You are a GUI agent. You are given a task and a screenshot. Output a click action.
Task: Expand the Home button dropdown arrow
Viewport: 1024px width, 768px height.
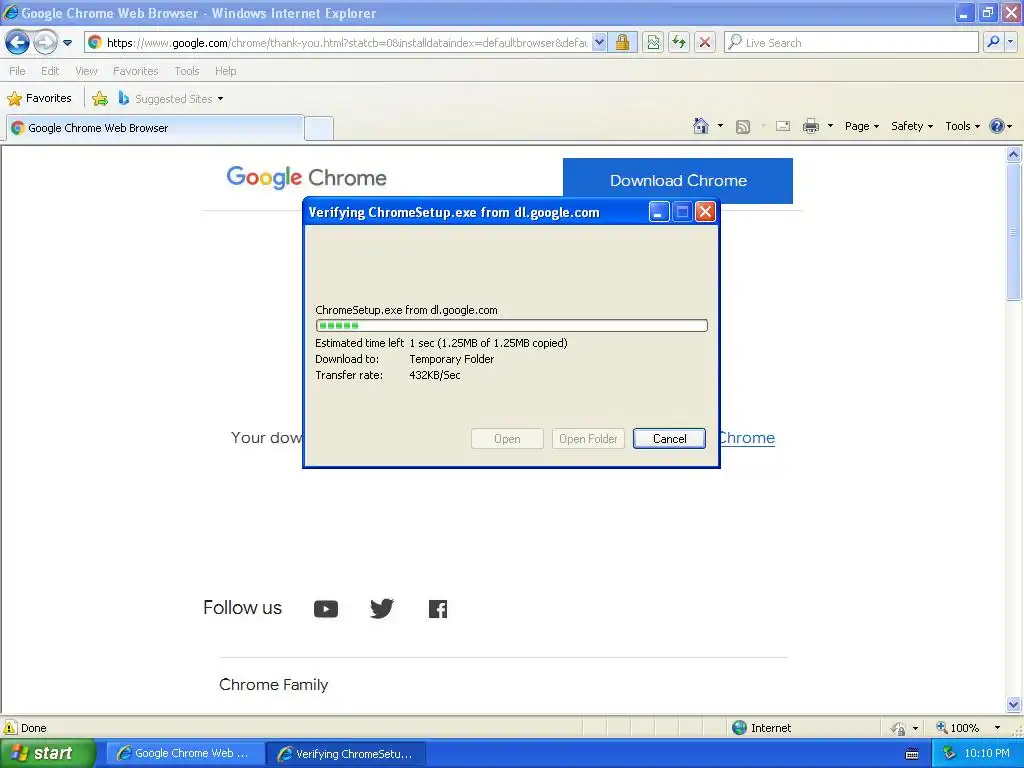[x=720, y=125]
